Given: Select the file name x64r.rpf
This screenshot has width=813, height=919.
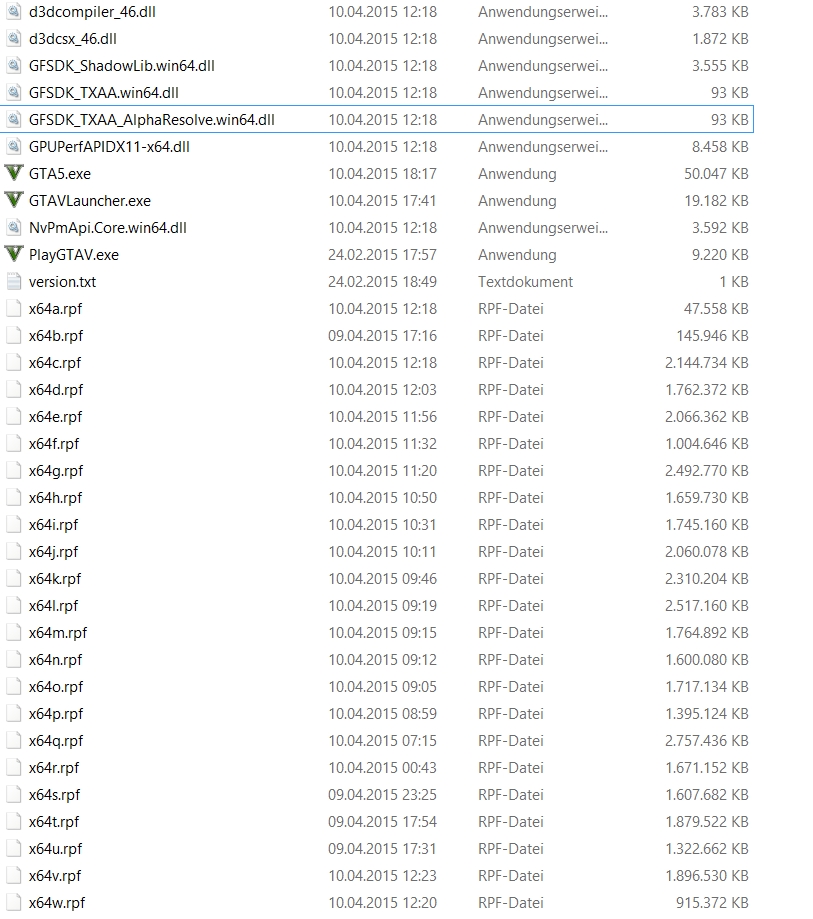Looking at the screenshot, I should tap(54, 768).
